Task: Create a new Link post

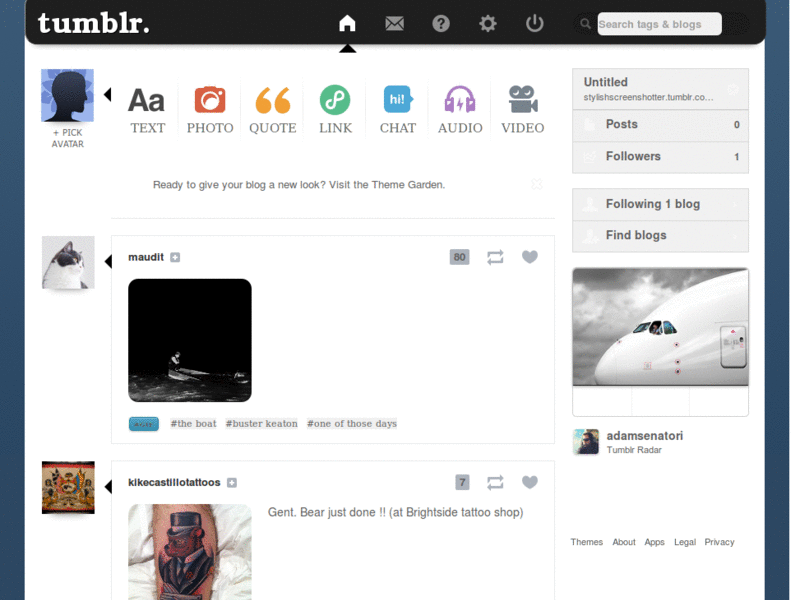Action: tap(335, 110)
